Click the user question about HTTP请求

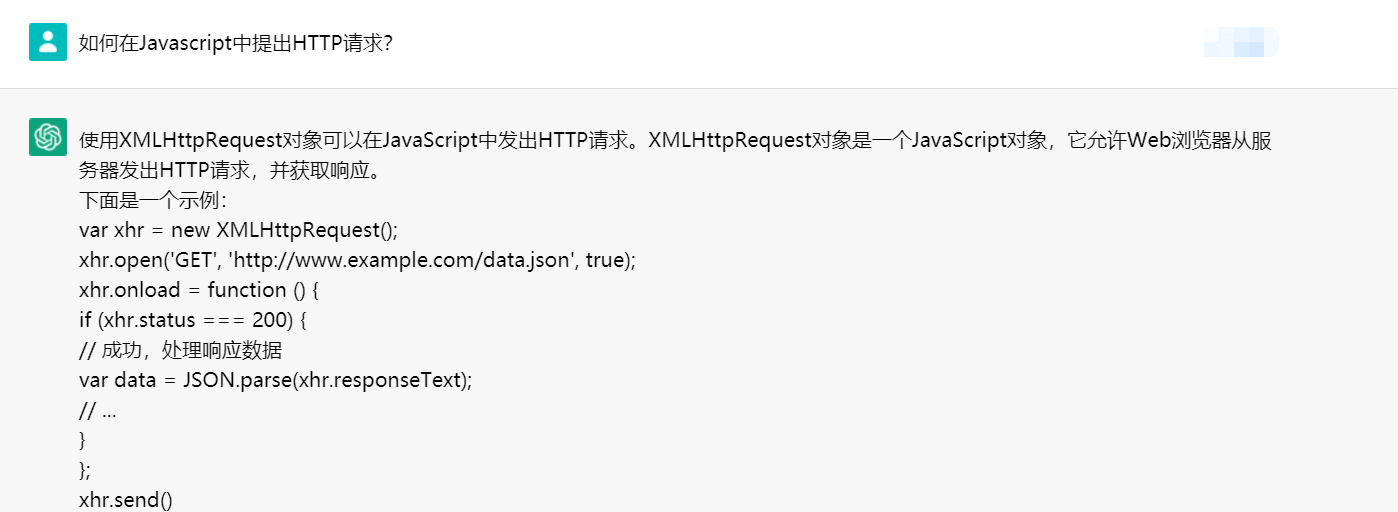(x=236, y=44)
